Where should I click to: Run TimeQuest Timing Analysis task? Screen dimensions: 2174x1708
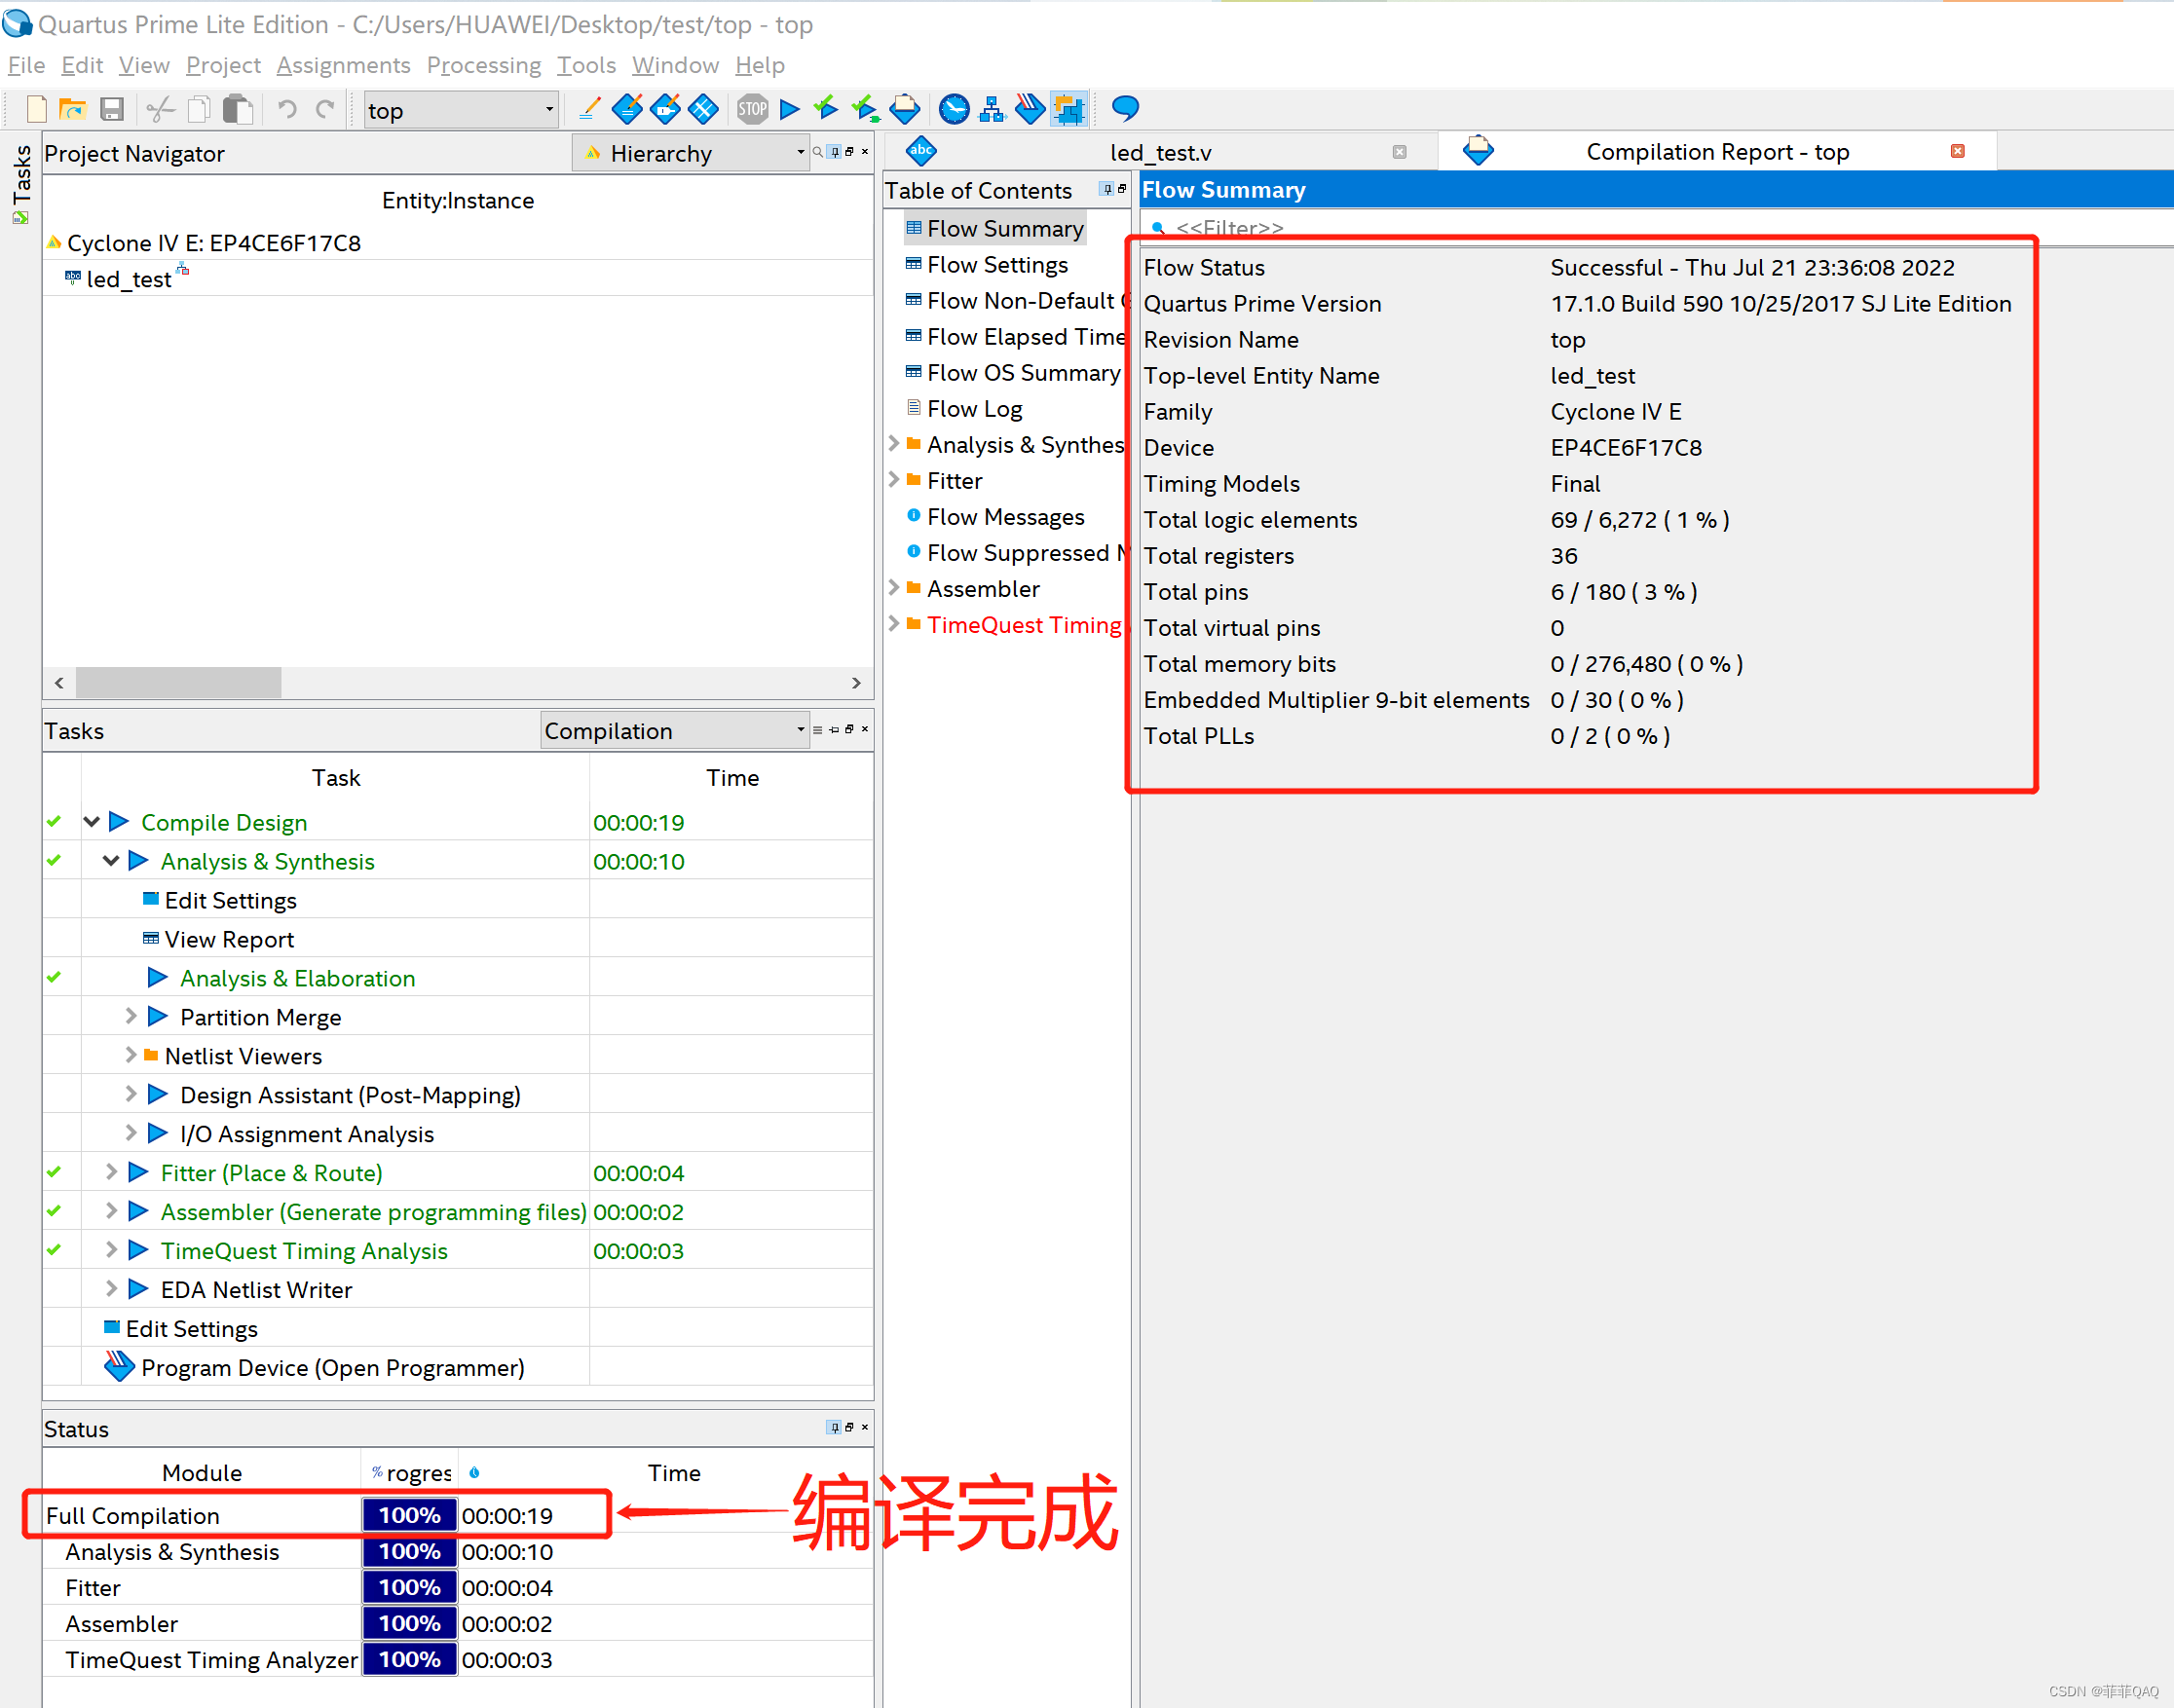click(303, 1250)
